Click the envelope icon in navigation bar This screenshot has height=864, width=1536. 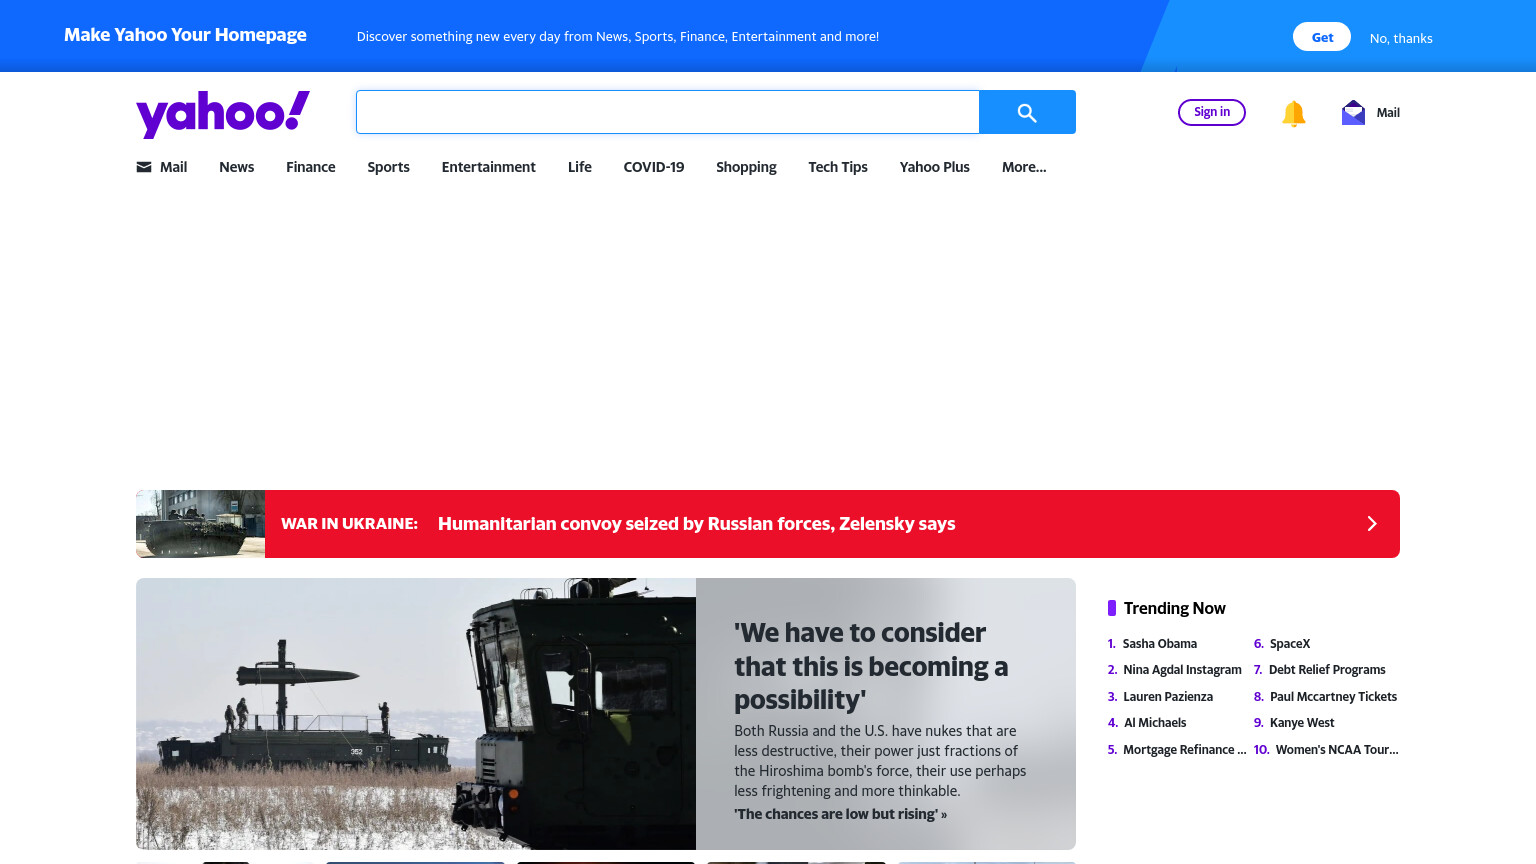tap(144, 167)
